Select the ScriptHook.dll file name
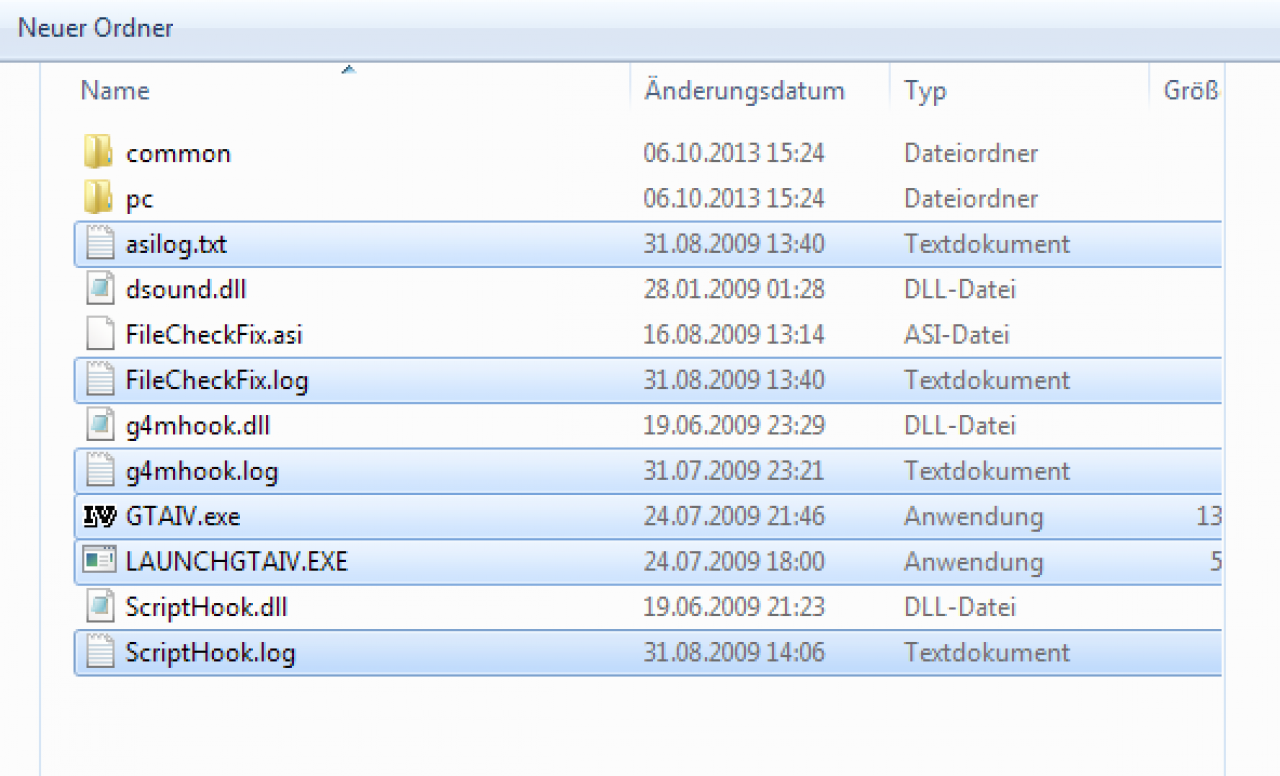The image size is (1280, 776). pyautogui.click(x=207, y=607)
